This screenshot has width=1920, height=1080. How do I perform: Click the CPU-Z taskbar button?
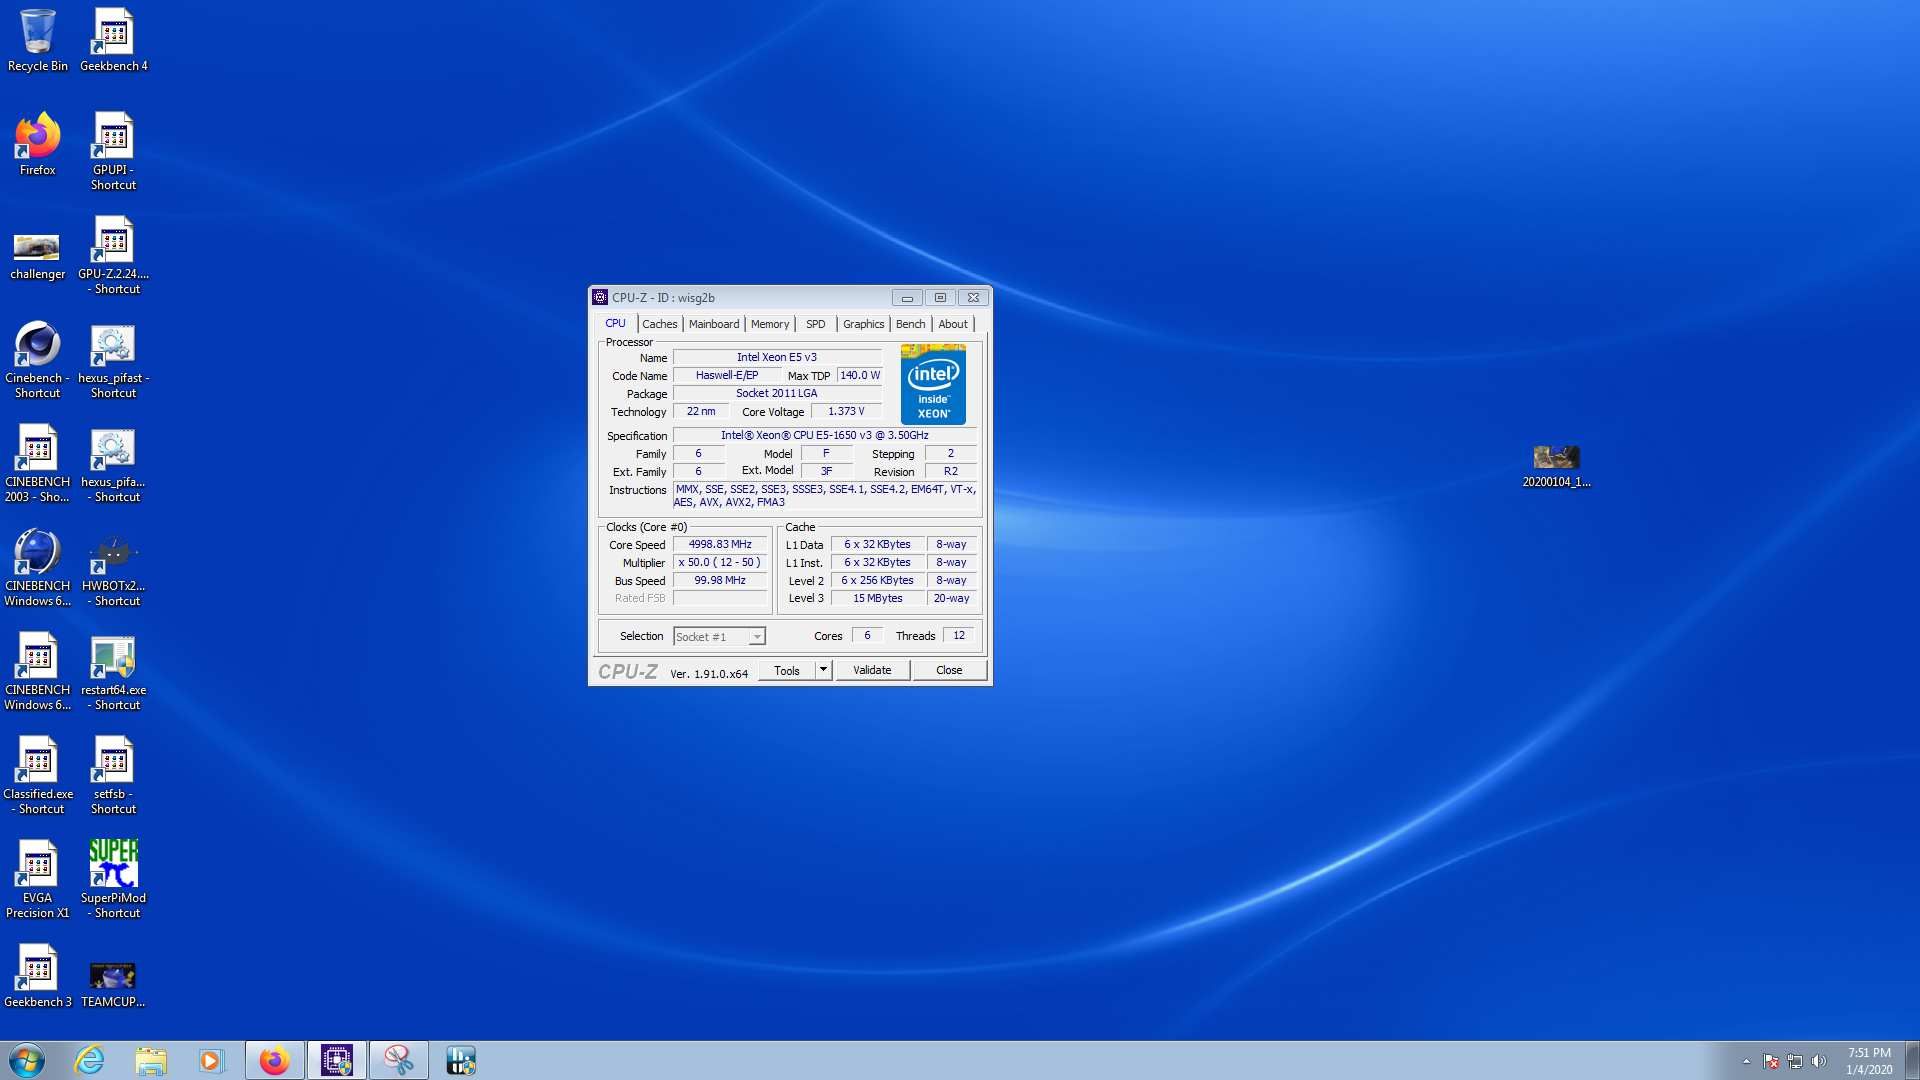pos(336,1060)
